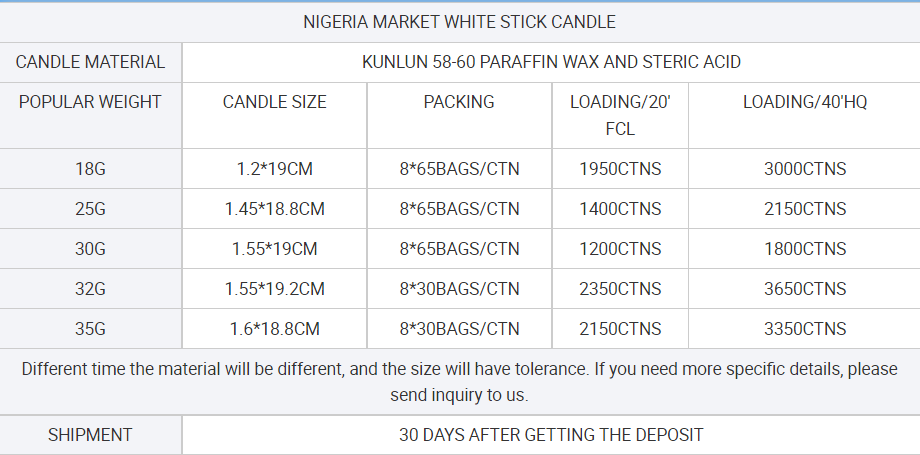920x455 pixels.
Task: Select the CANDLE MATERIAL label cell
Action: (90, 62)
